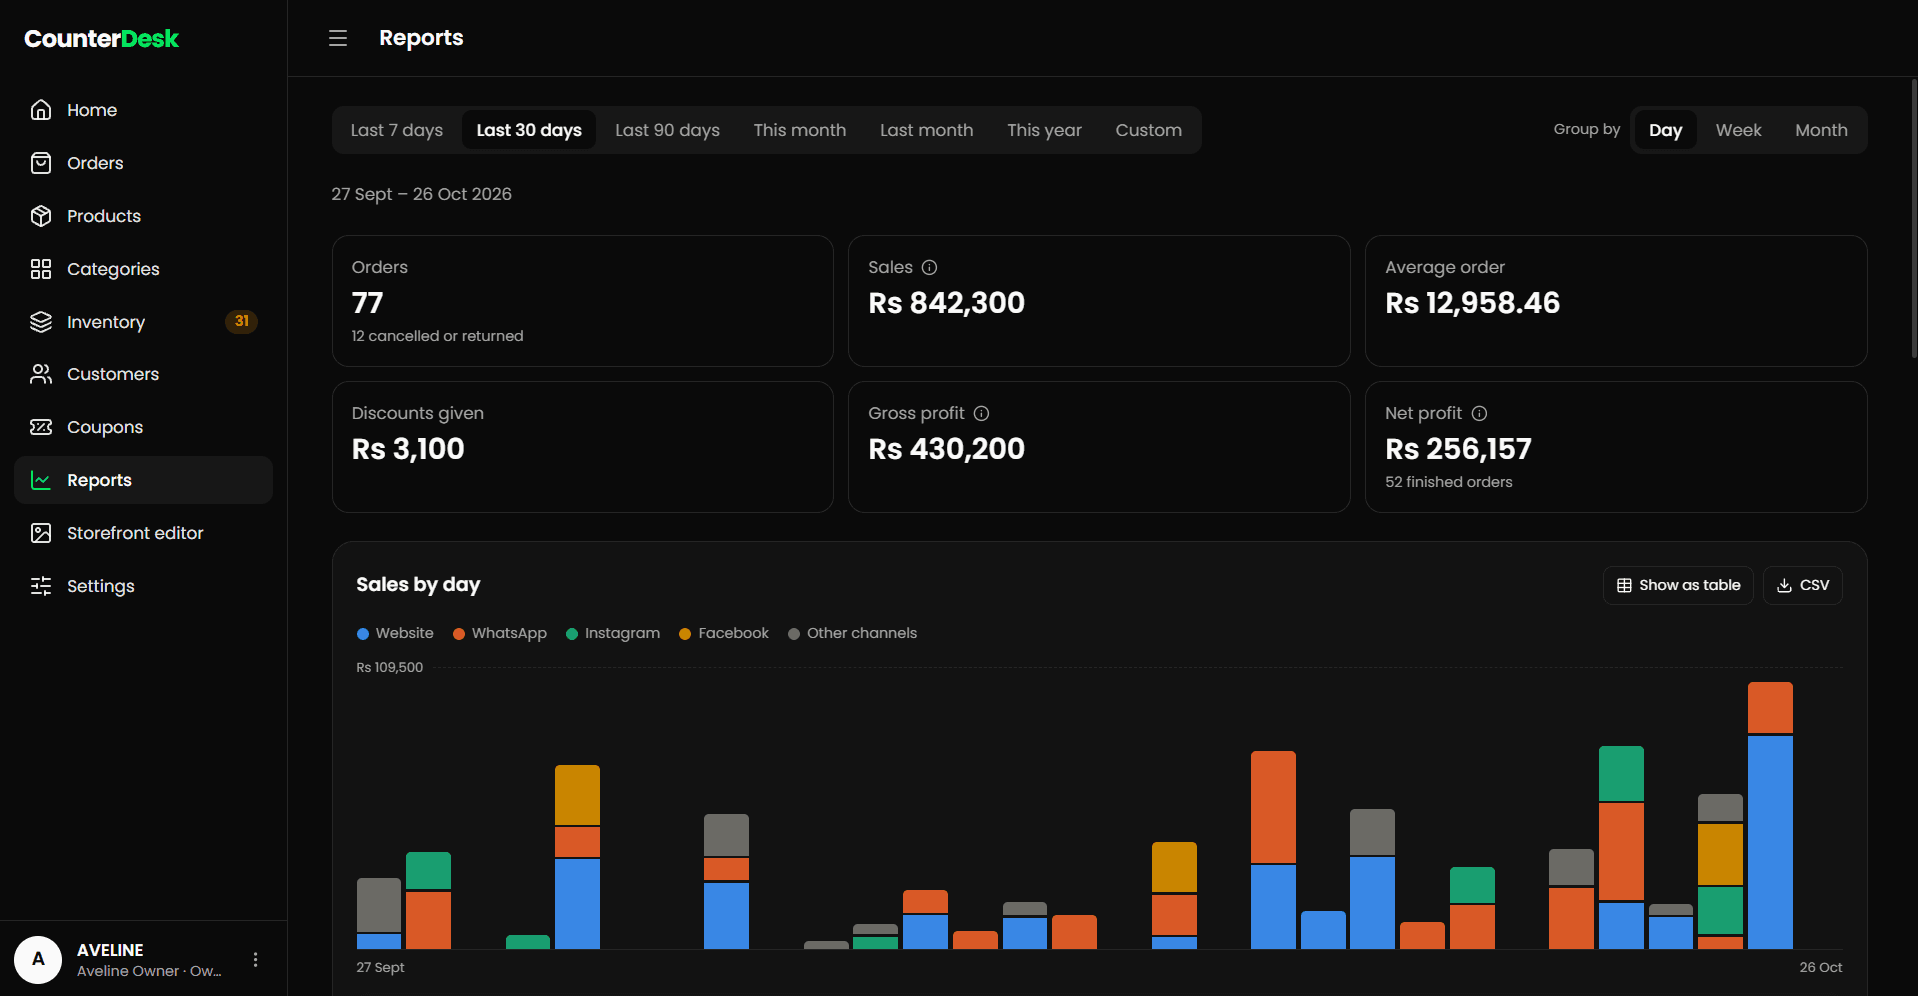Select the Last 90 days range
The width and height of the screenshot is (1918, 996).
667,130
